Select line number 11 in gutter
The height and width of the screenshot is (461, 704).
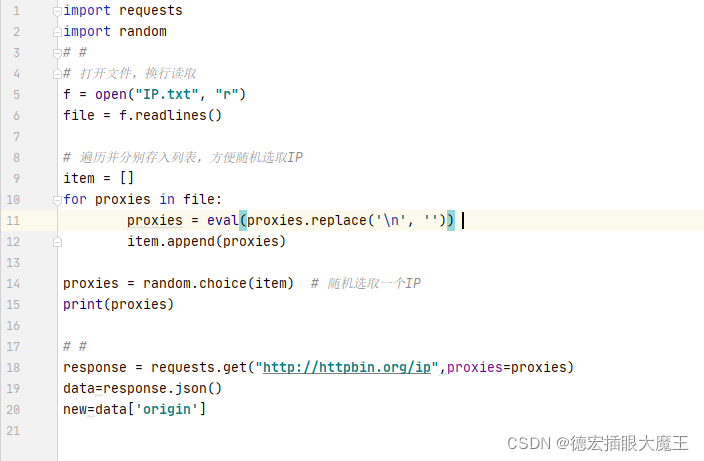pos(13,221)
